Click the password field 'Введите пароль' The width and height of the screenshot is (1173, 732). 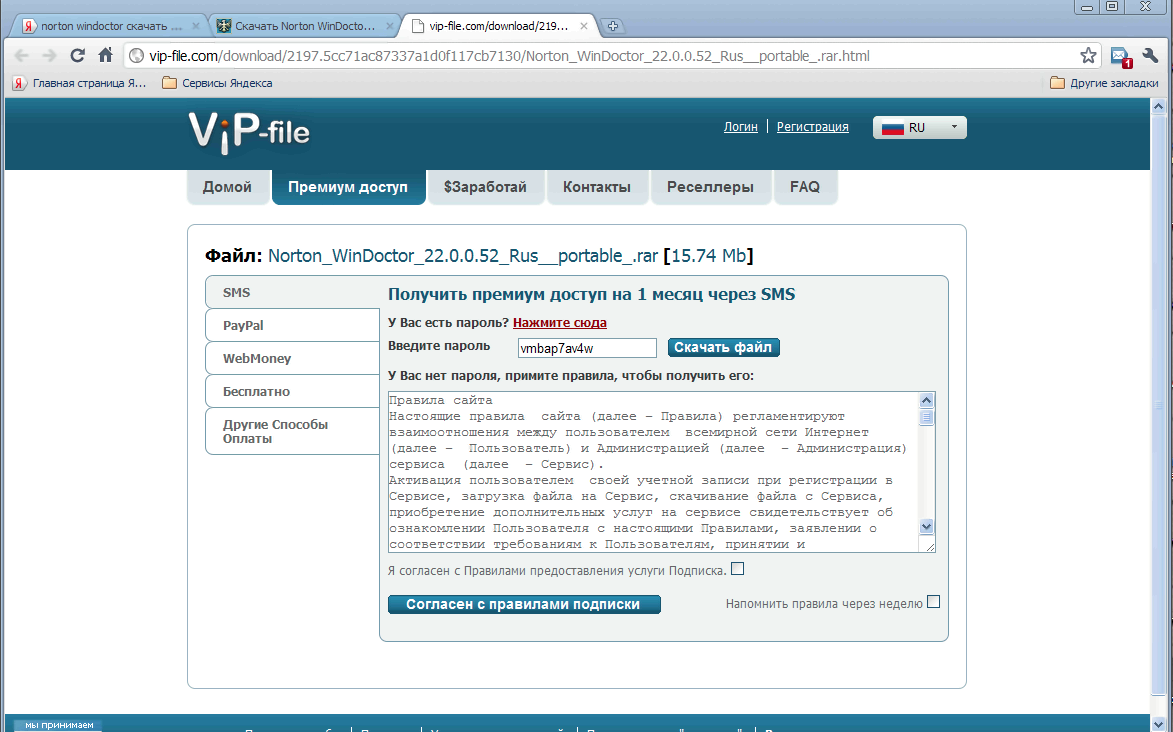[x=587, y=347]
